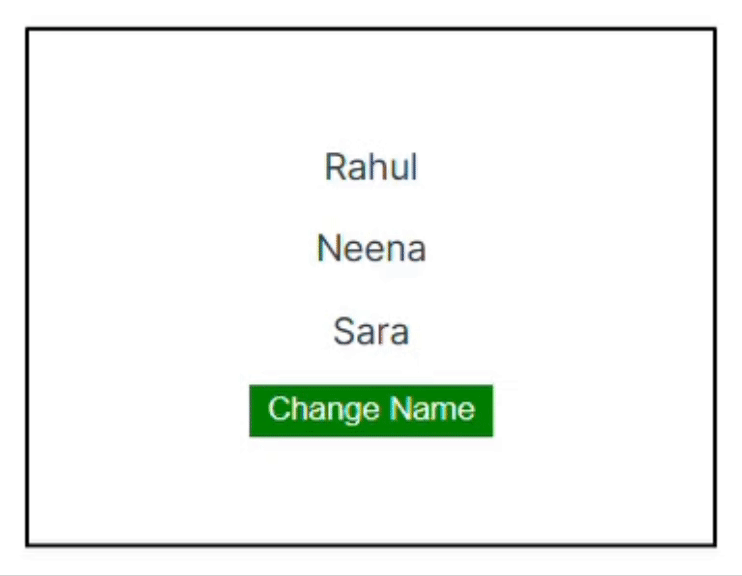Click the right edge of the black border
Viewport: 742px width, 576px height.
click(x=715, y=288)
